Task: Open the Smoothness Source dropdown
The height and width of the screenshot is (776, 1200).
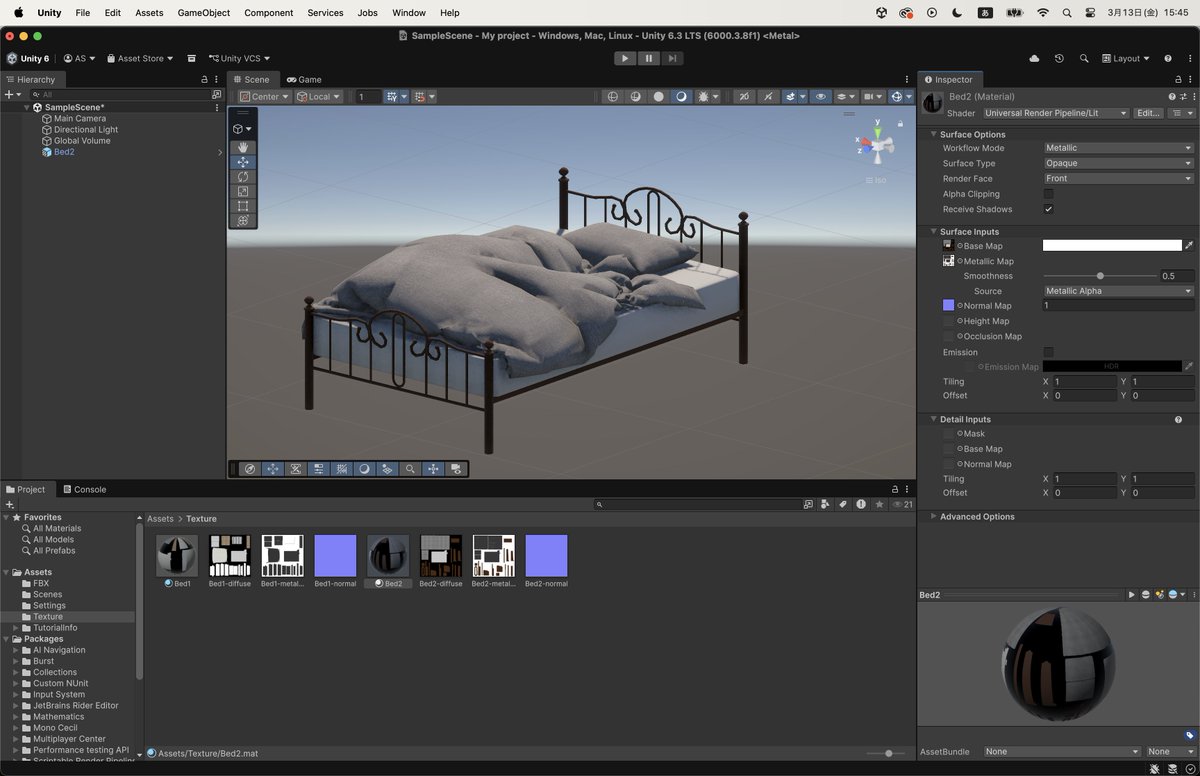Action: click(x=1118, y=291)
